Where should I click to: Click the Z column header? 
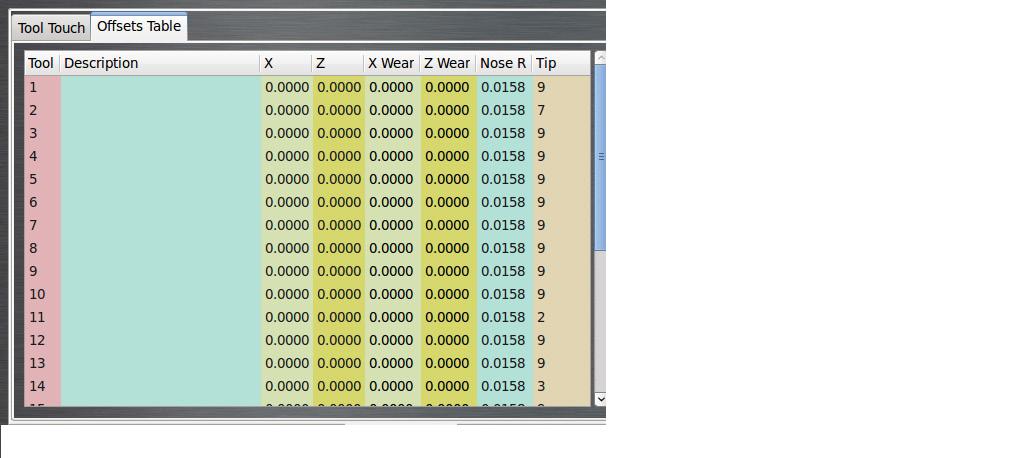pos(338,63)
